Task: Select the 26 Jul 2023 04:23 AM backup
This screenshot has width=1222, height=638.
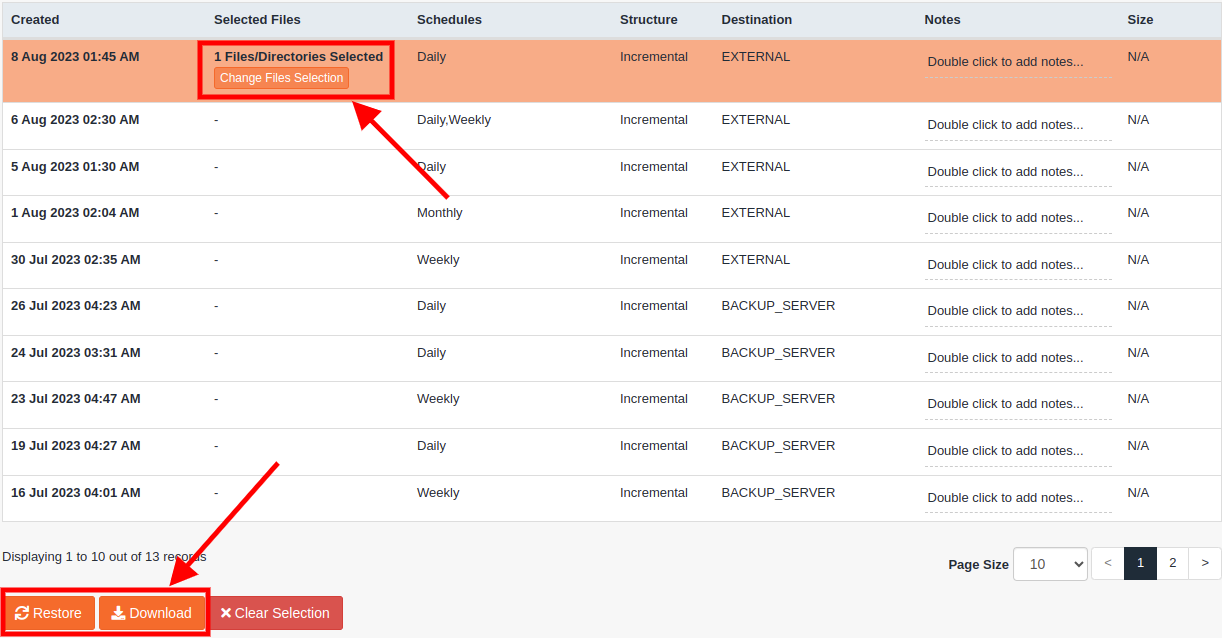Action: [75, 306]
